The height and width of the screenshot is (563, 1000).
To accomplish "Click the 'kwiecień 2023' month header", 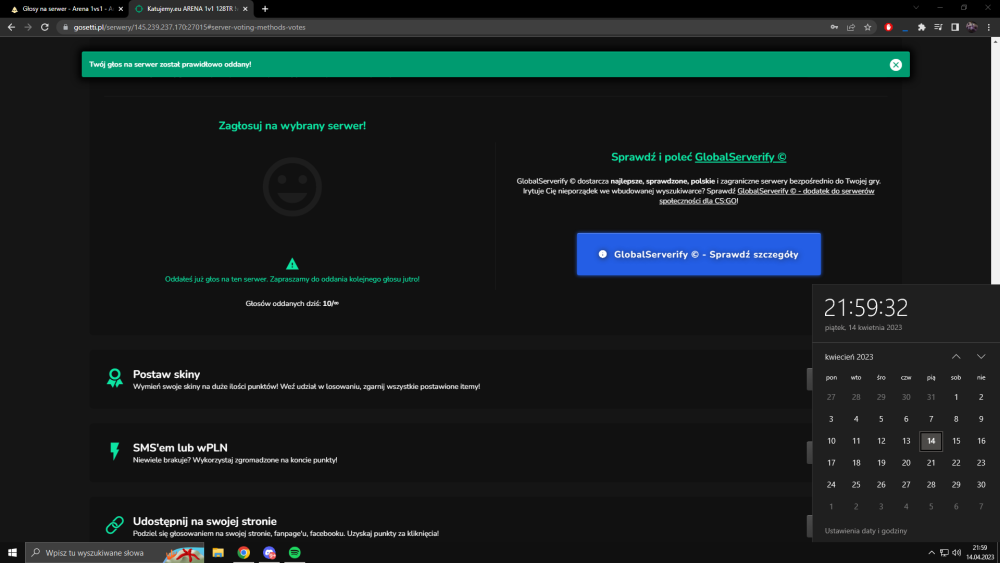I will [849, 357].
